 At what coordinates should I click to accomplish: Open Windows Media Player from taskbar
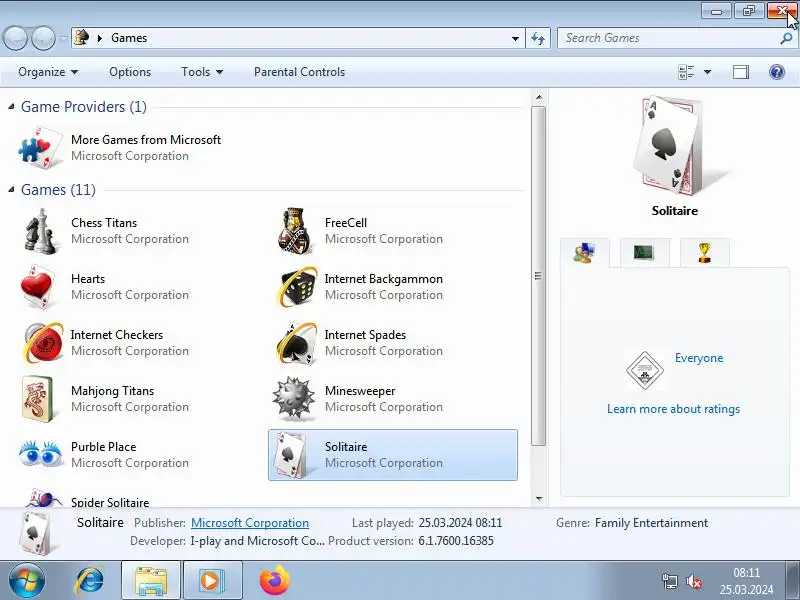coord(212,581)
